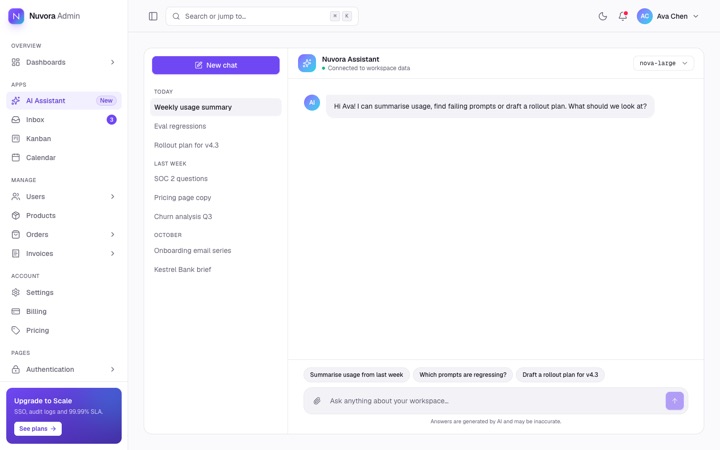Select Weekly usage summary chat
The width and height of the screenshot is (720, 450).
216,107
